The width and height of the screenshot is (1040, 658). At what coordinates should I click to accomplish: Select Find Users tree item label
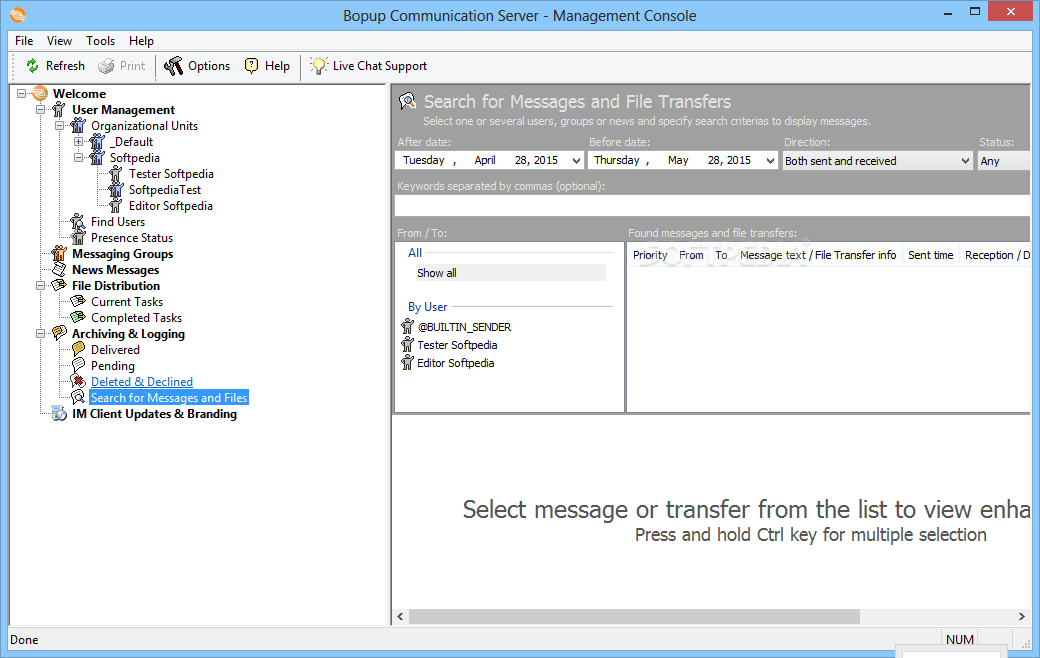coord(117,222)
